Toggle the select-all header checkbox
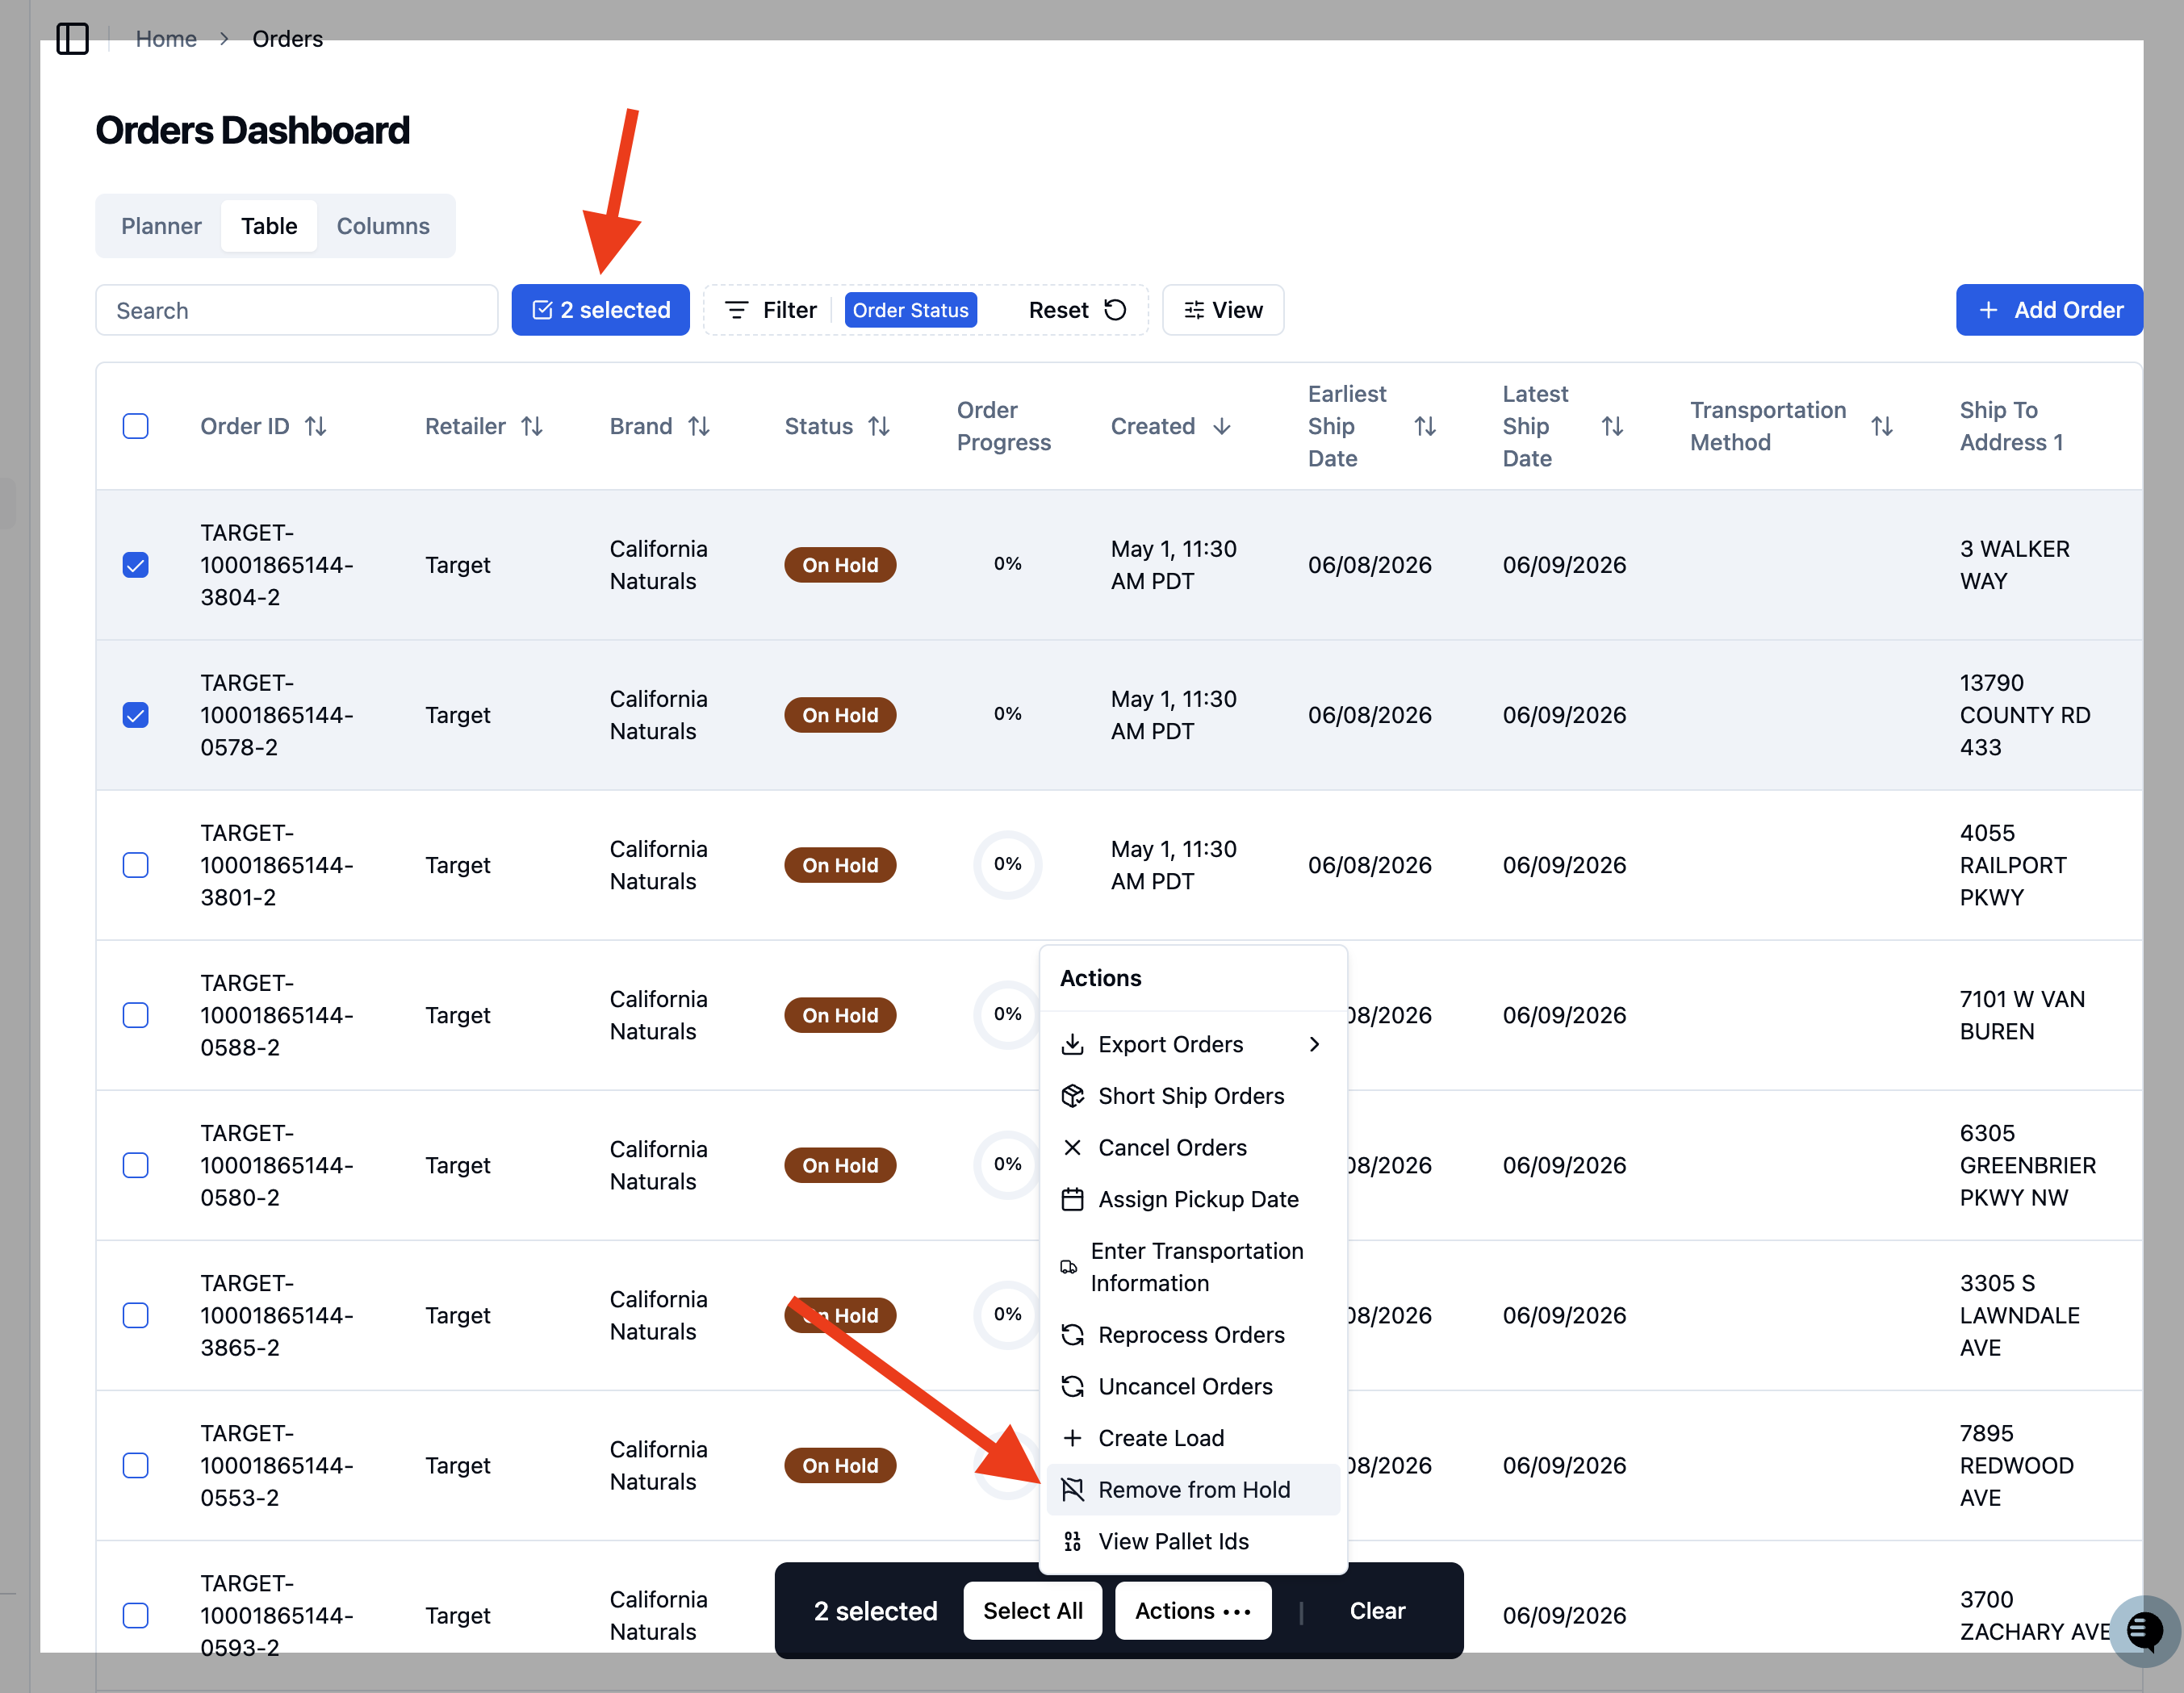Screen dimensions: 2184x1693 point(136,426)
